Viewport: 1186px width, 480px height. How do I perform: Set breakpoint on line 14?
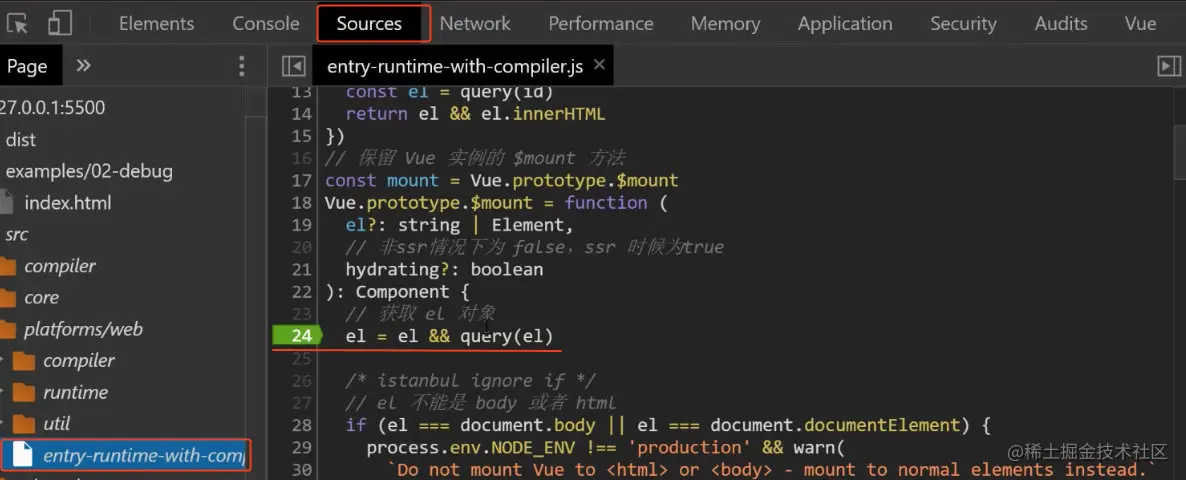tap(301, 114)
